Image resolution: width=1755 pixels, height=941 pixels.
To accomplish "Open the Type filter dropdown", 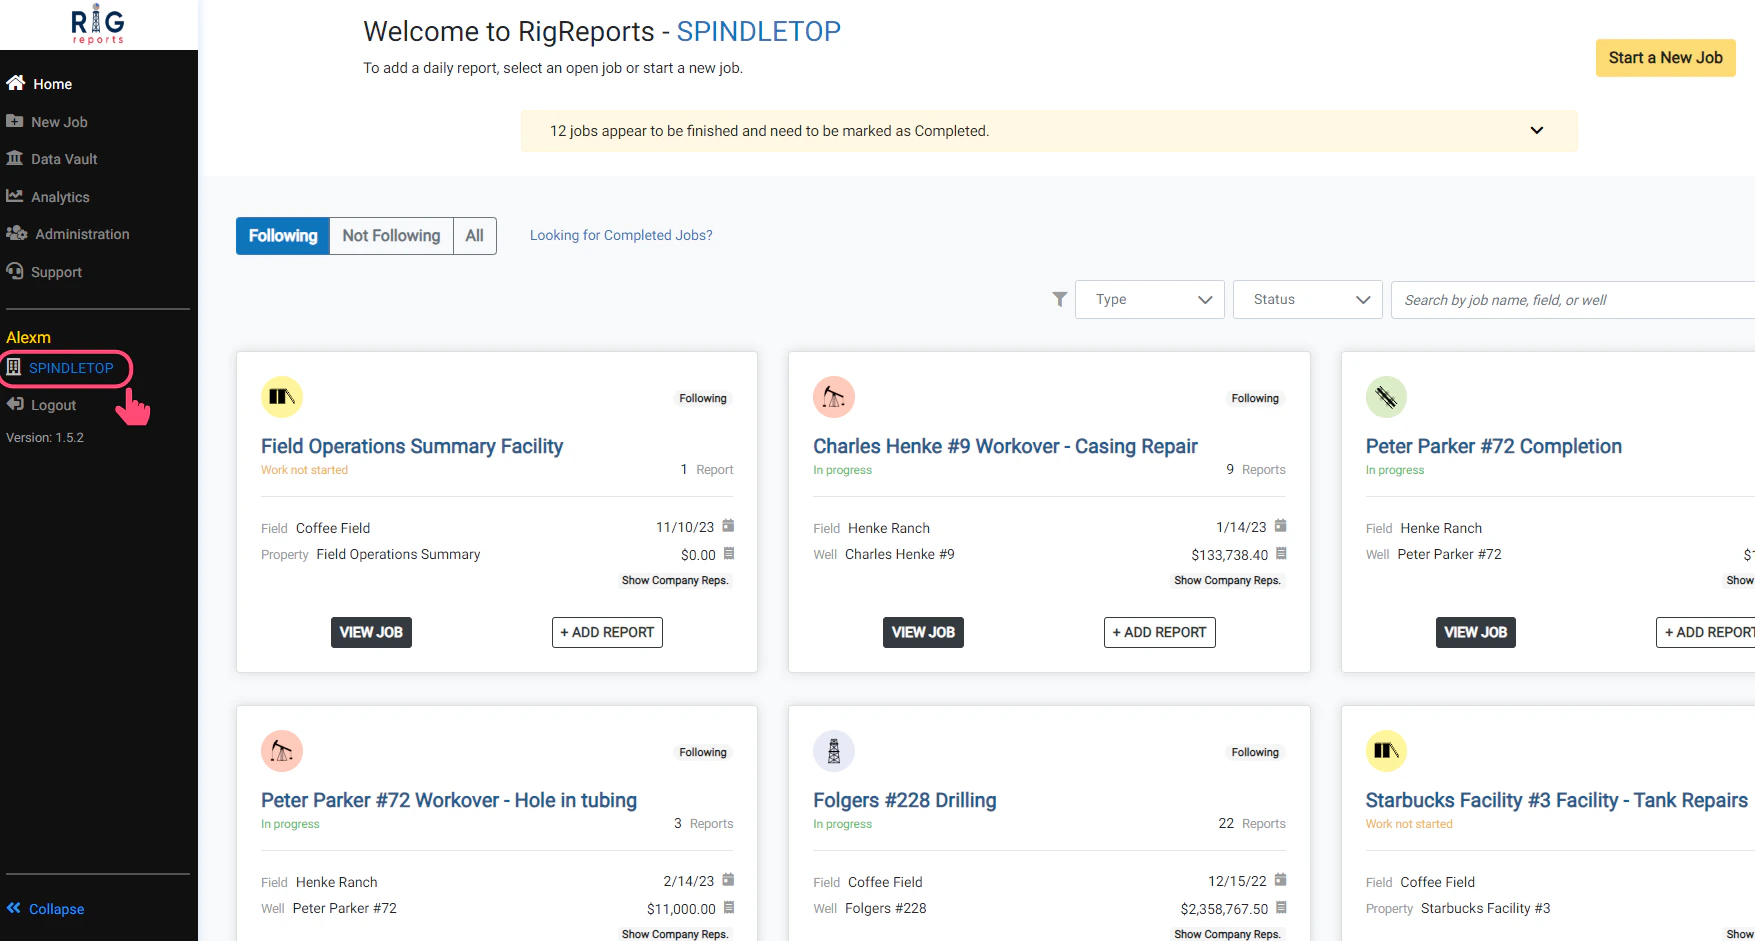I will coord(1148,299).
